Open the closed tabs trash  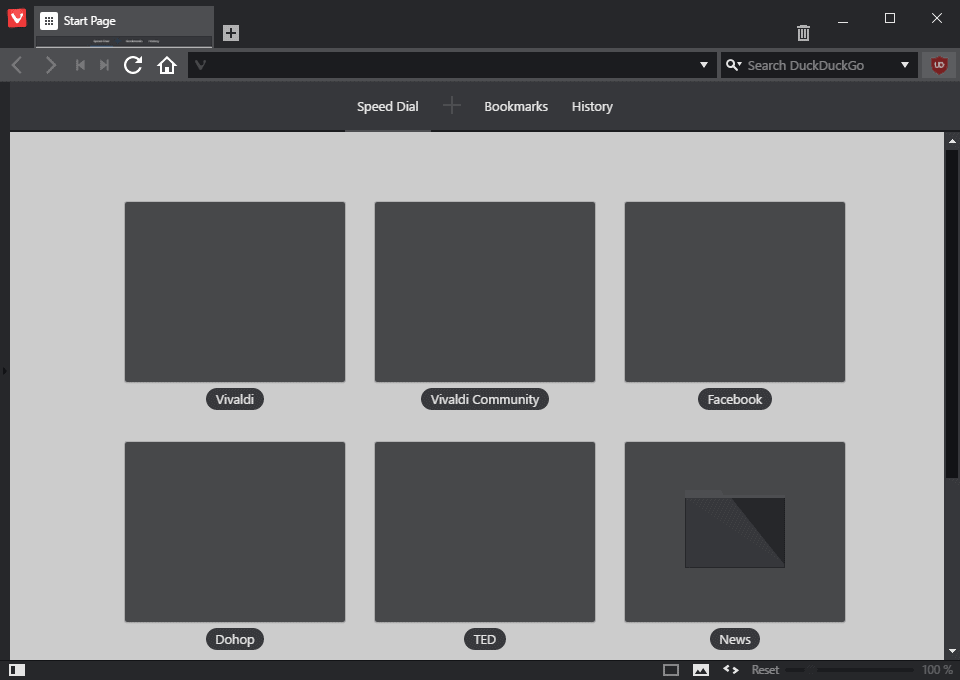click(802, 32)
